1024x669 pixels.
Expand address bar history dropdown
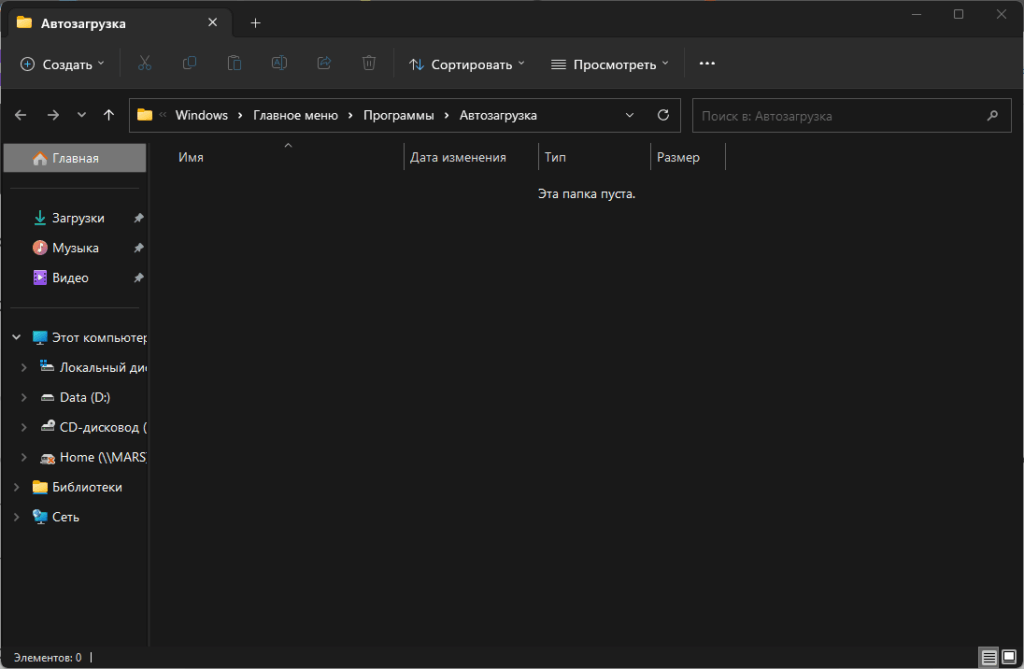(x=630, y=116)
